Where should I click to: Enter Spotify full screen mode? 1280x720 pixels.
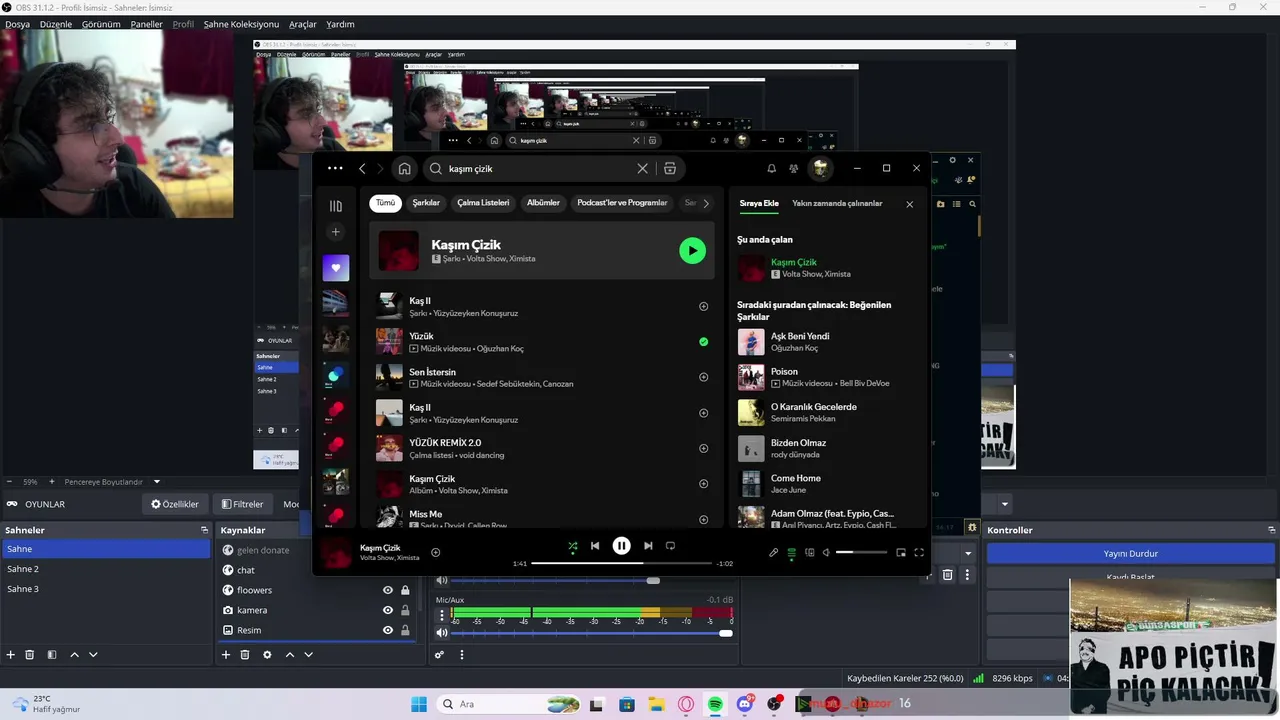(919, 552)
